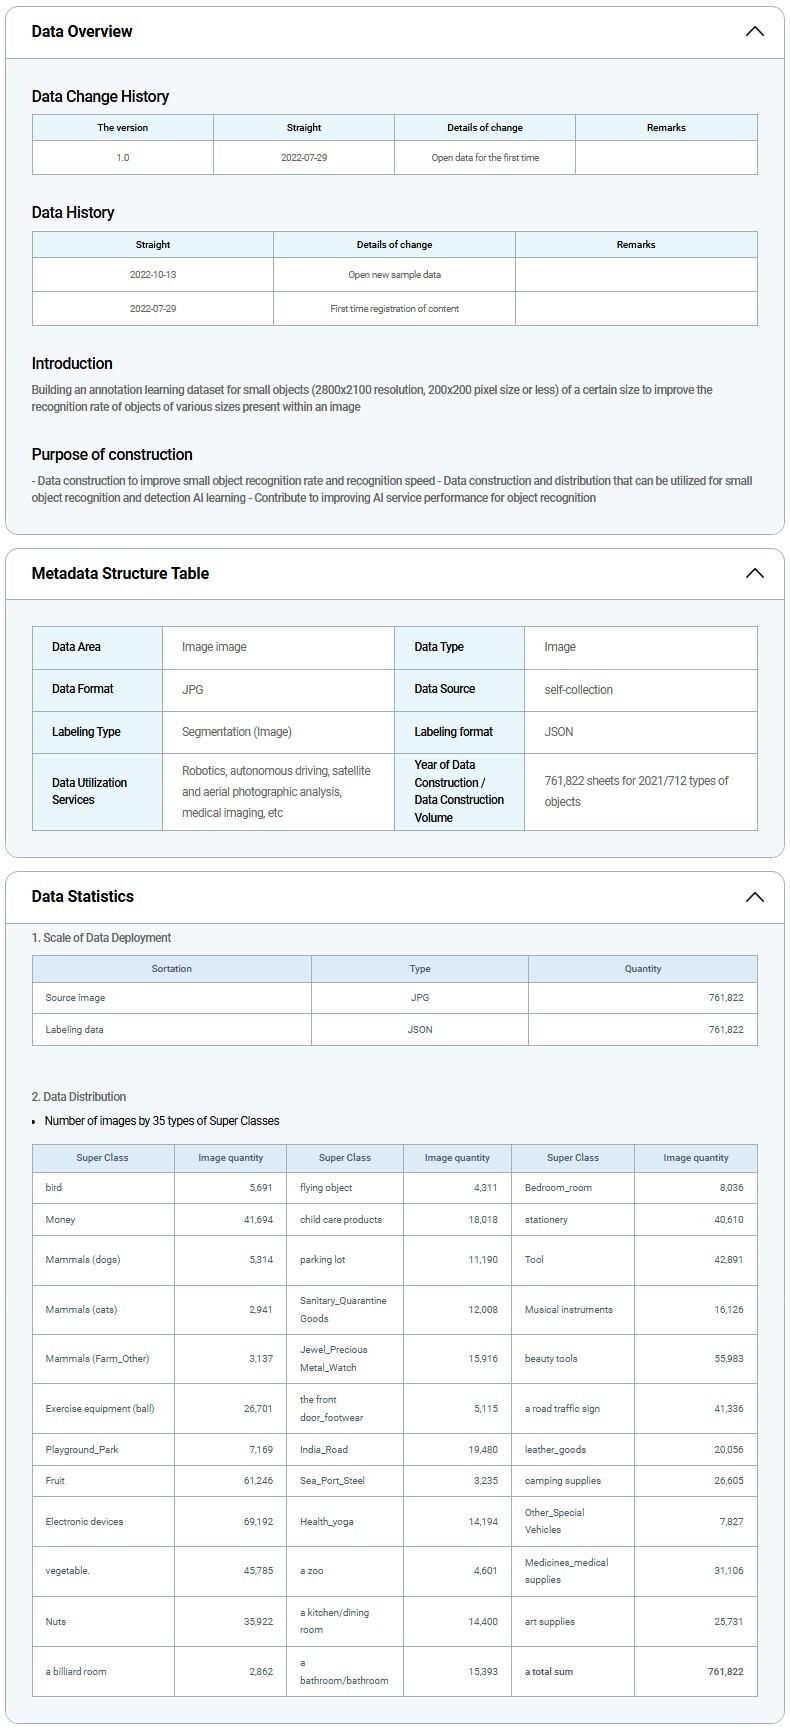This screenshot has height=1733, width=790.
Task: Click "The version" column header
Action: click(x=122, y=128)
